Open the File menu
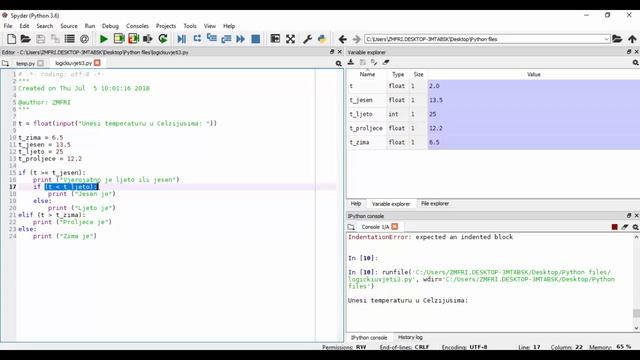Screen dimensions: 640x360 click(8, 26)
